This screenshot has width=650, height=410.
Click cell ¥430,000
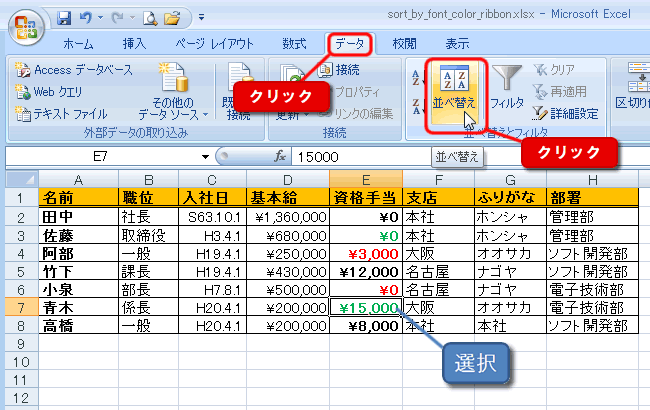[288, 272]
